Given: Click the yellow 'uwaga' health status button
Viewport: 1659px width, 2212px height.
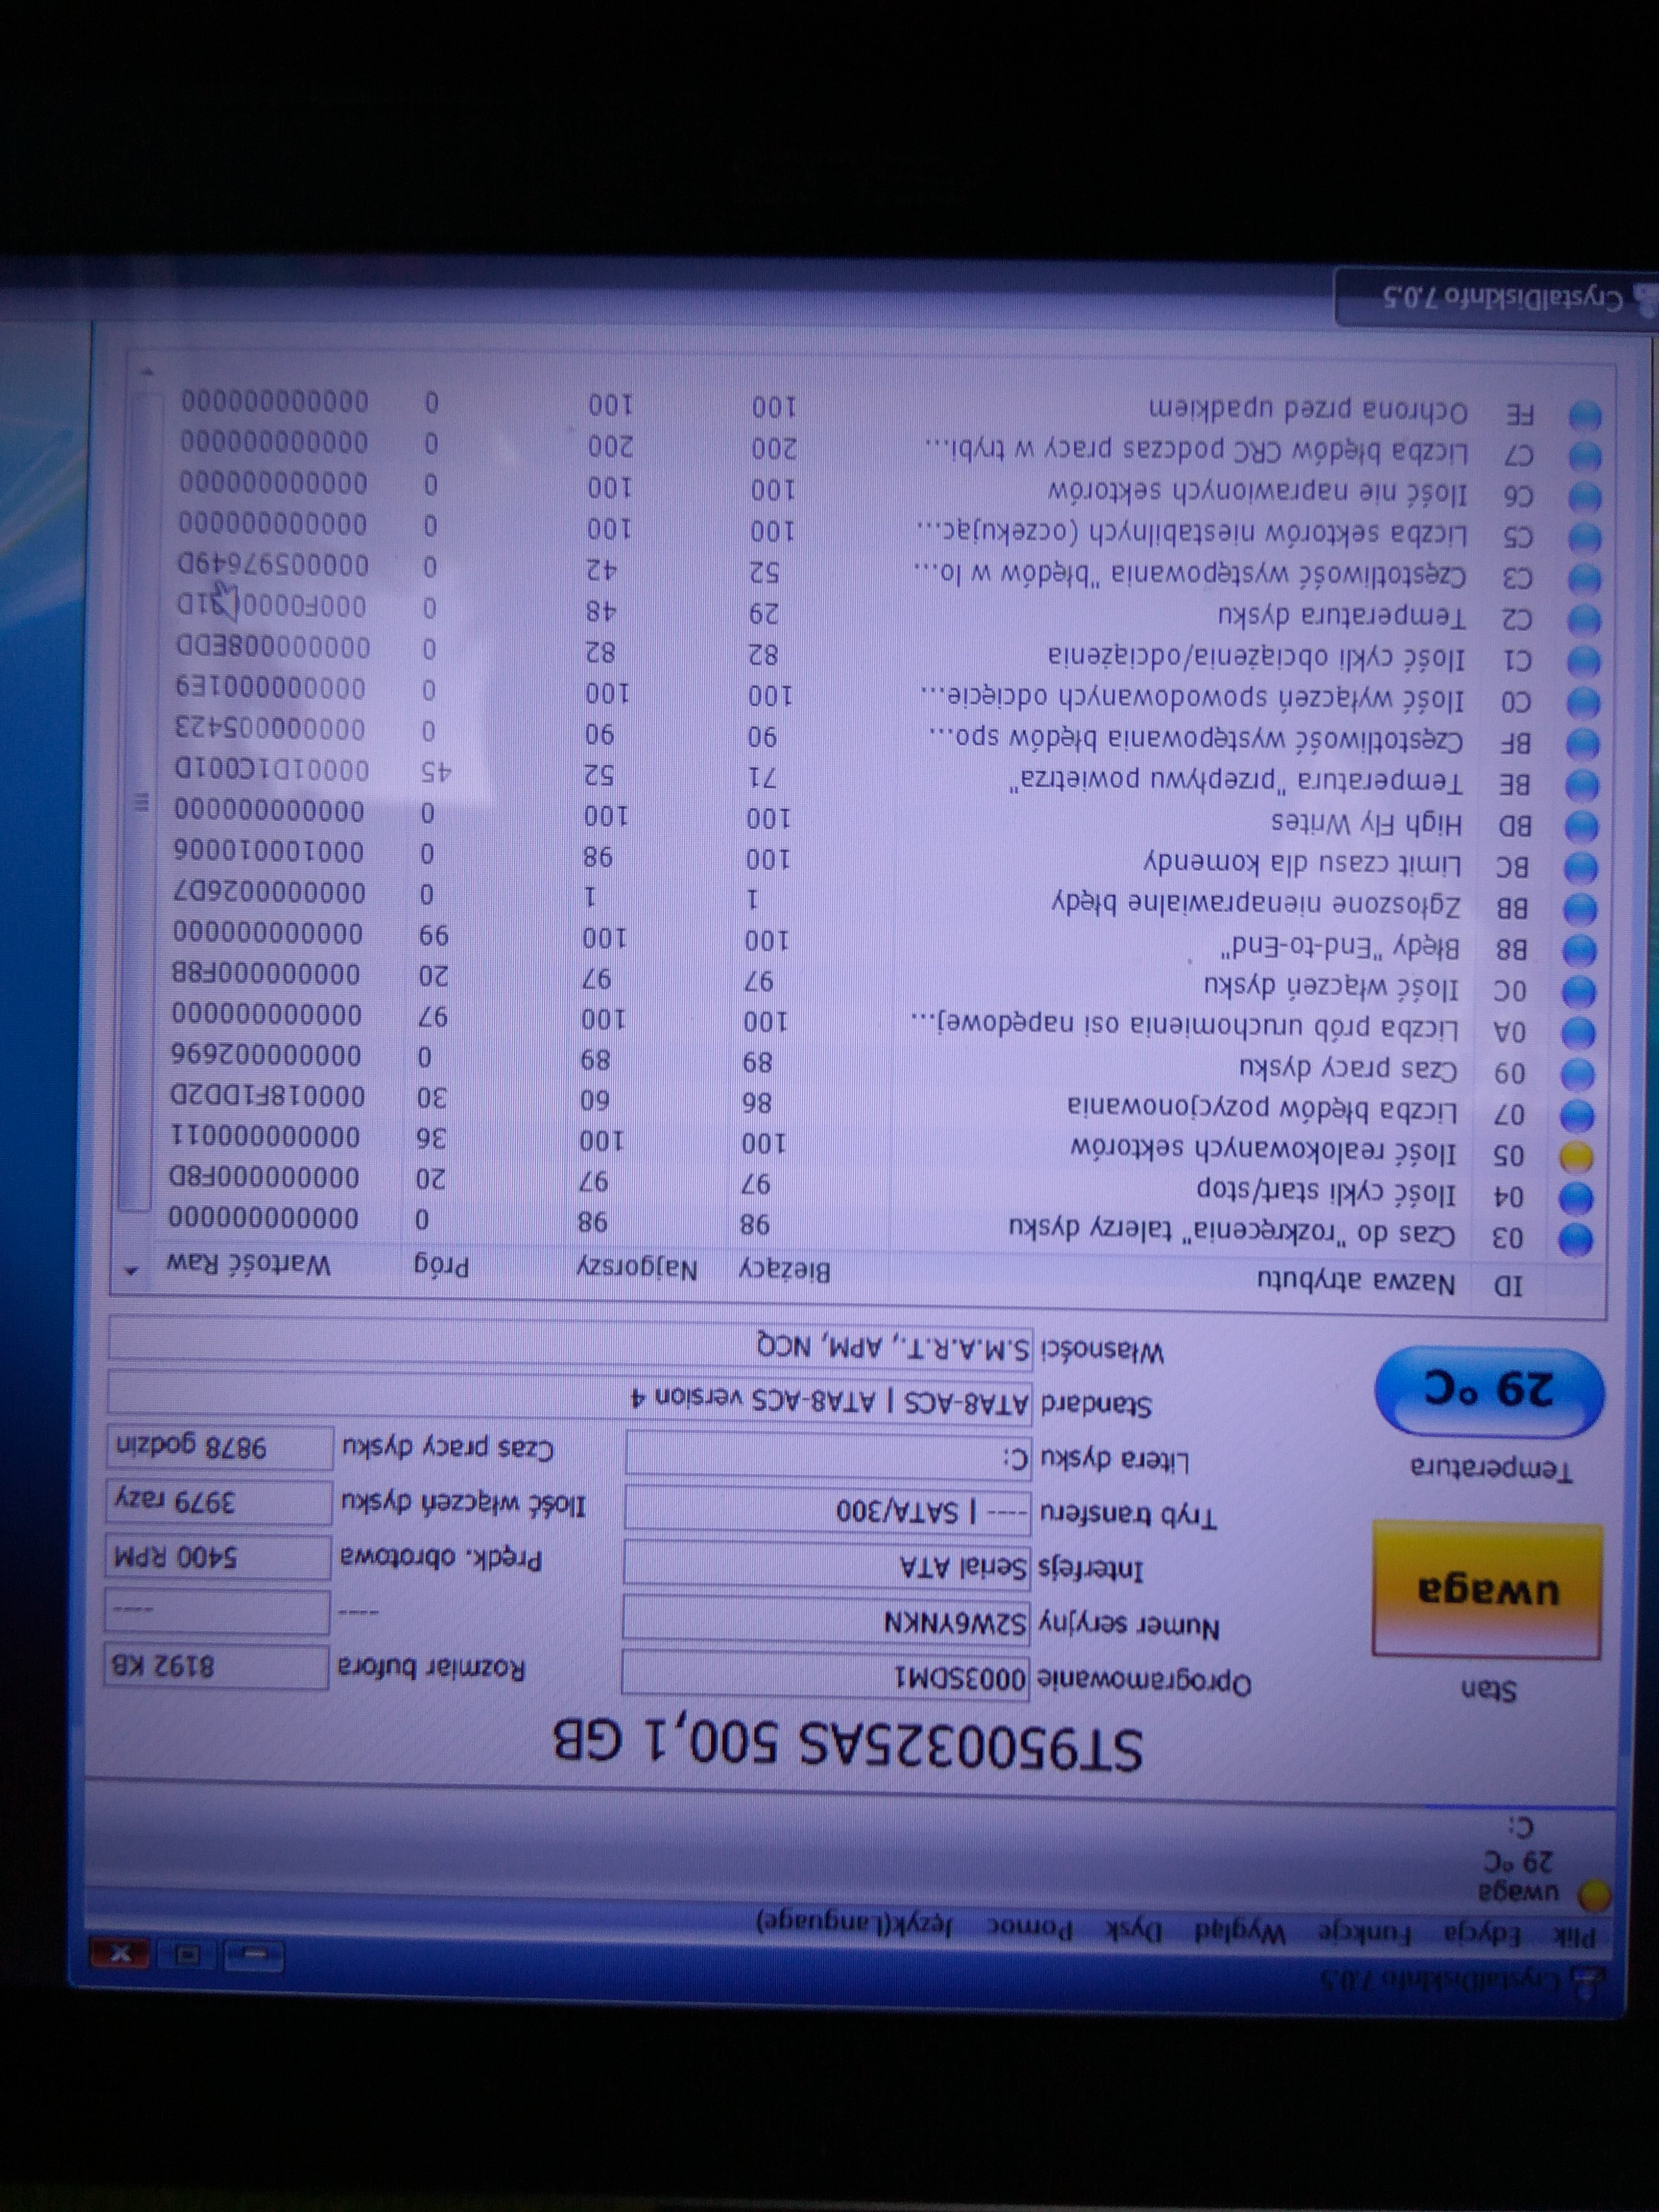Looking at the screenshot, I should (x=1488, y=1591).
